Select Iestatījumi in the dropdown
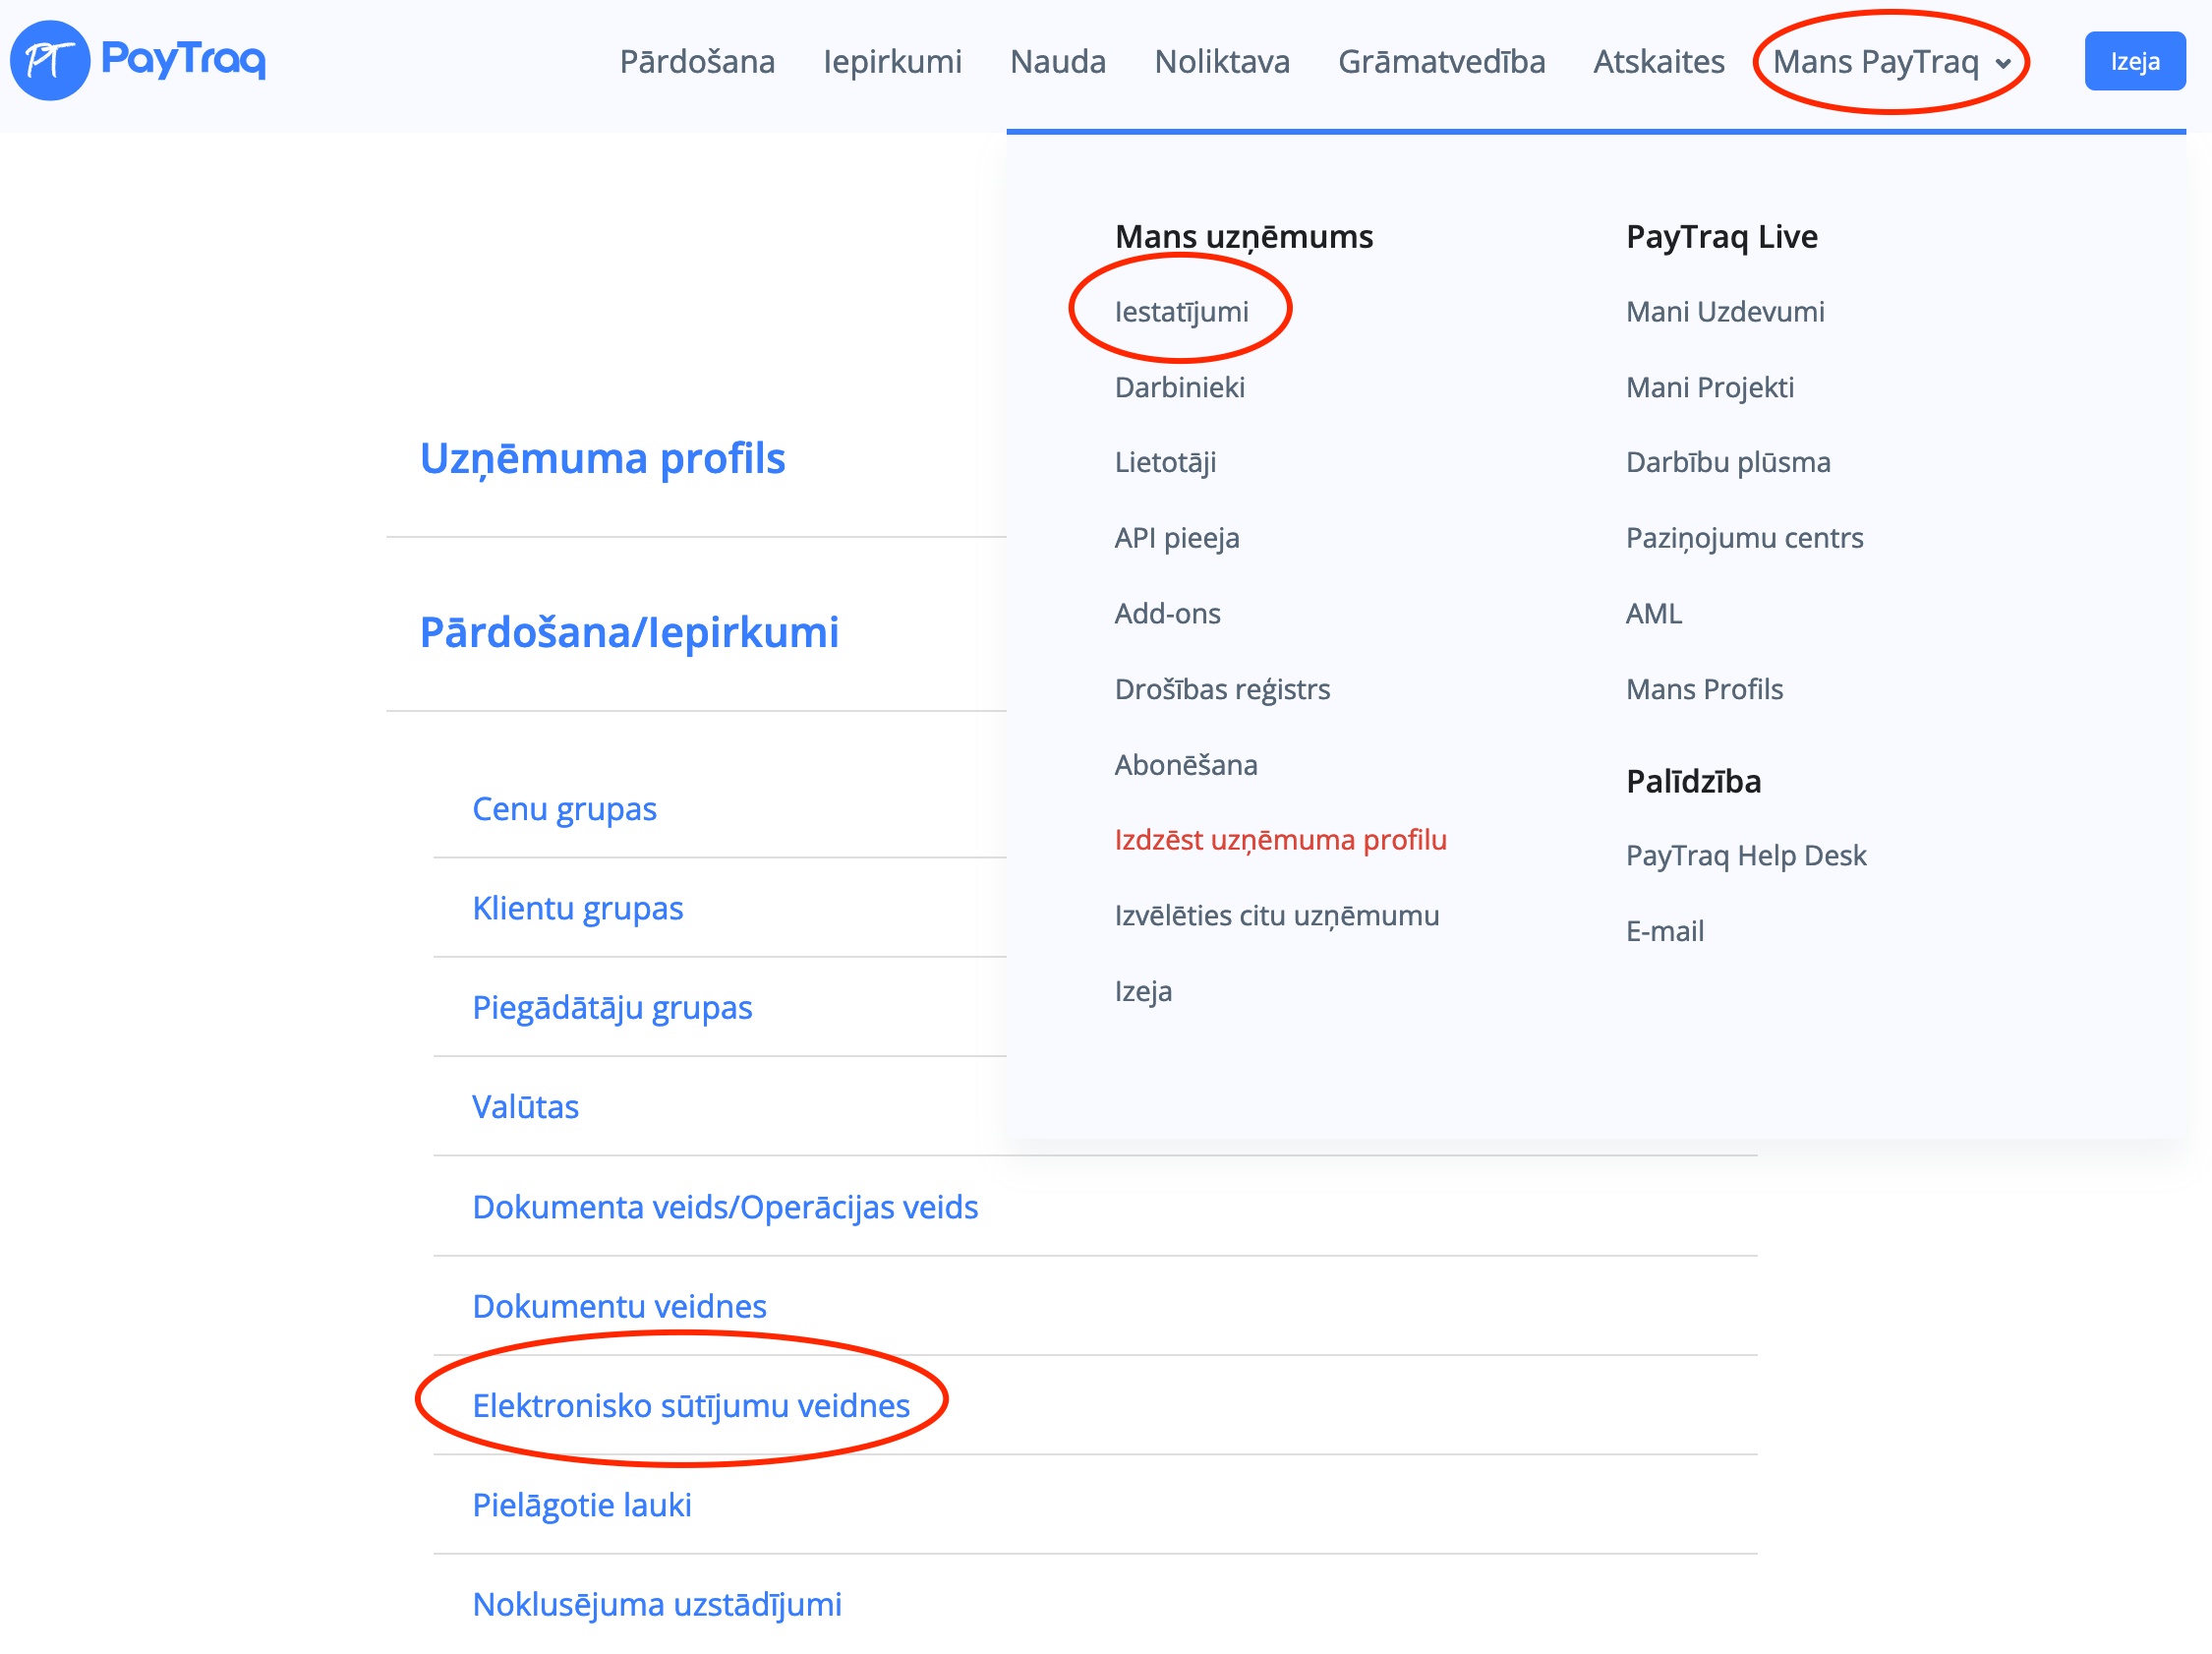 point(1181,312)
